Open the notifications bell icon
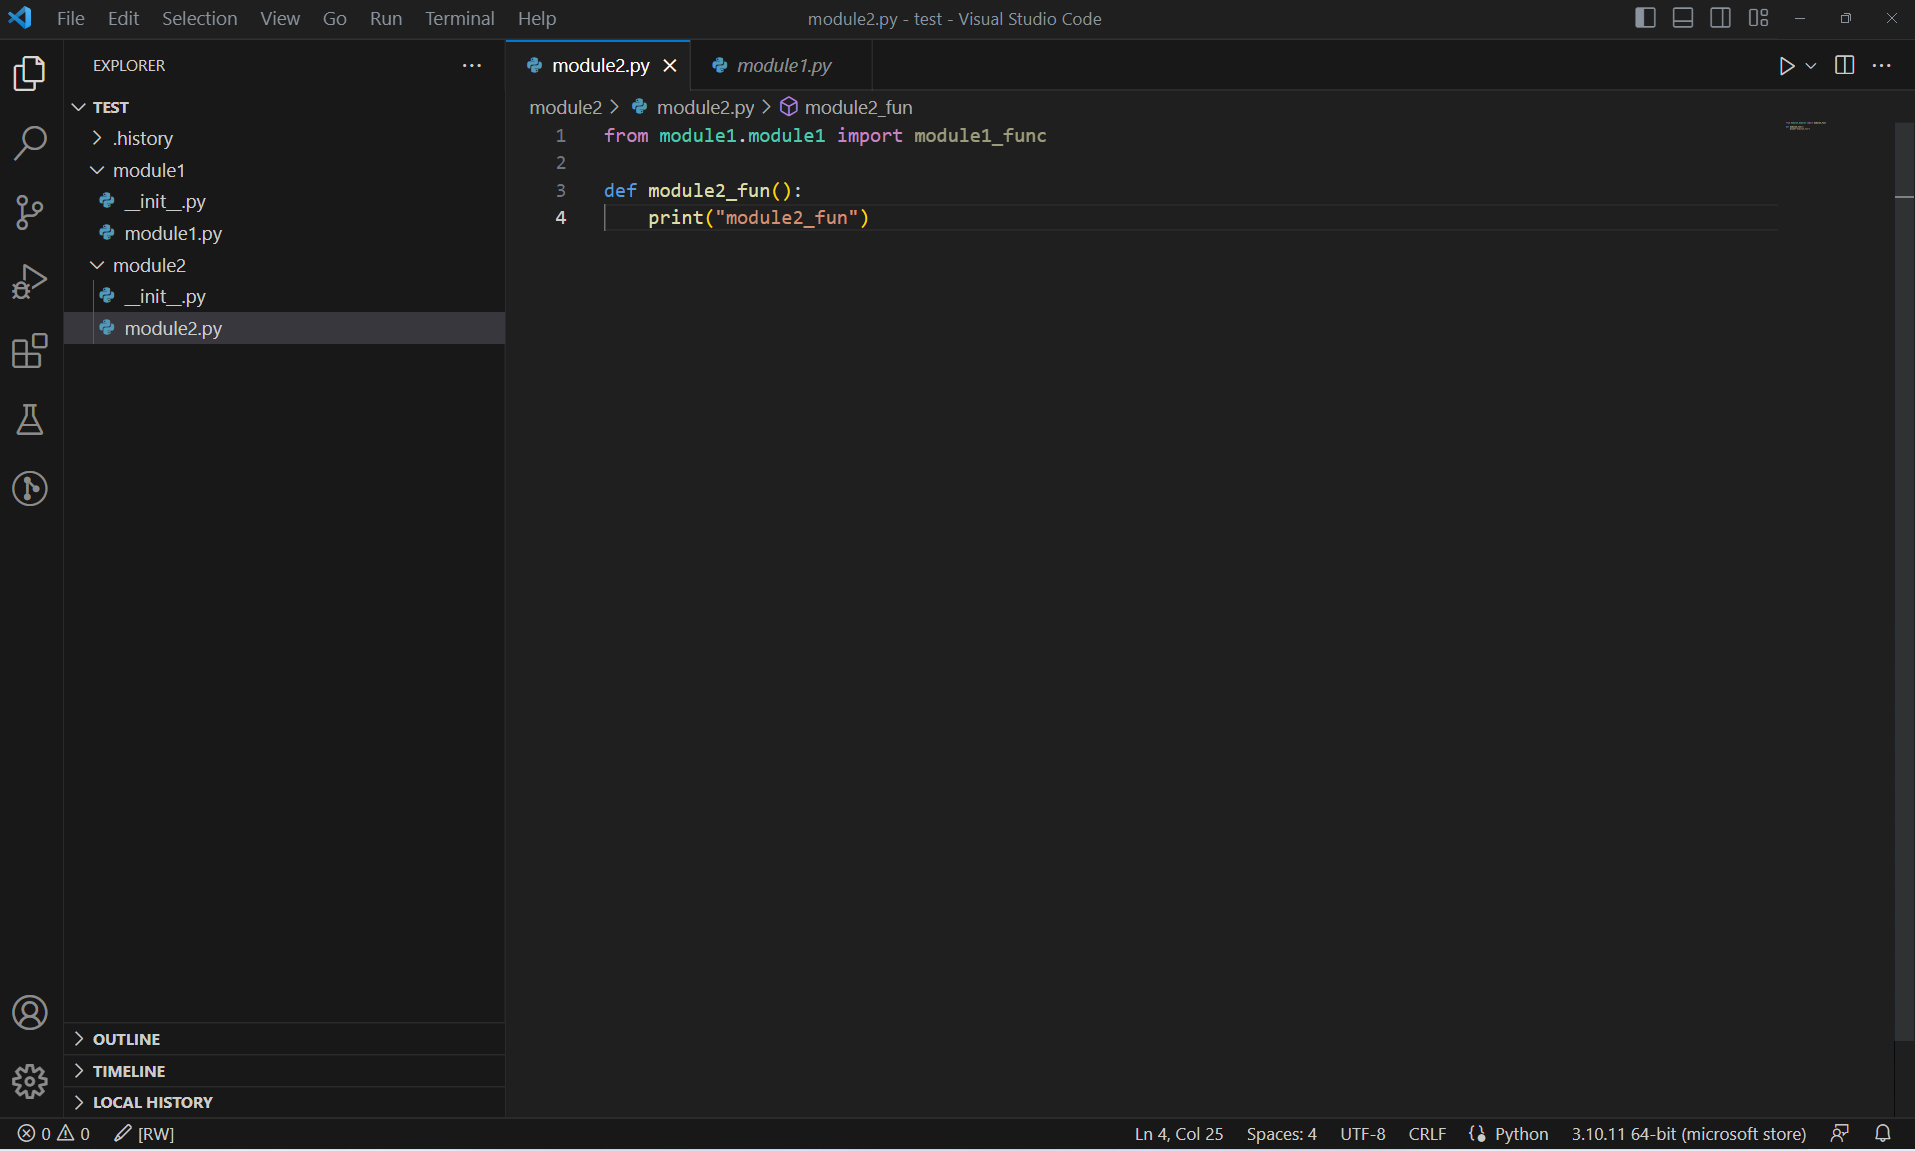Image resolution: width=1915 pixels, height=1151 pixels. pos(1883,1134)
